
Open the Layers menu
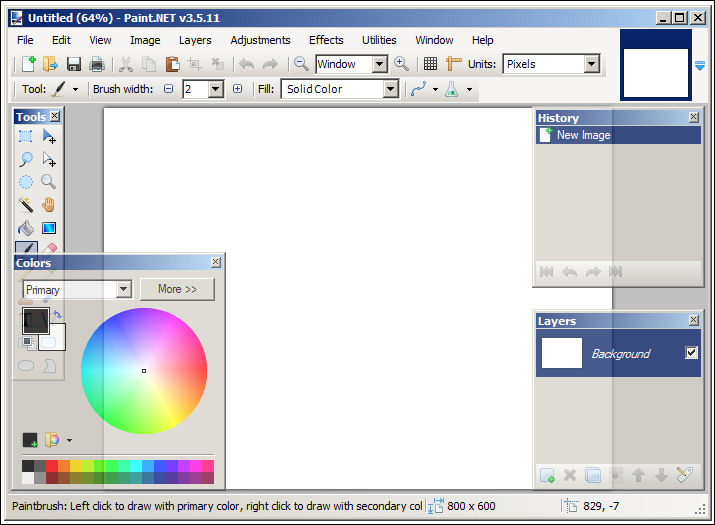tap(195, 40)
